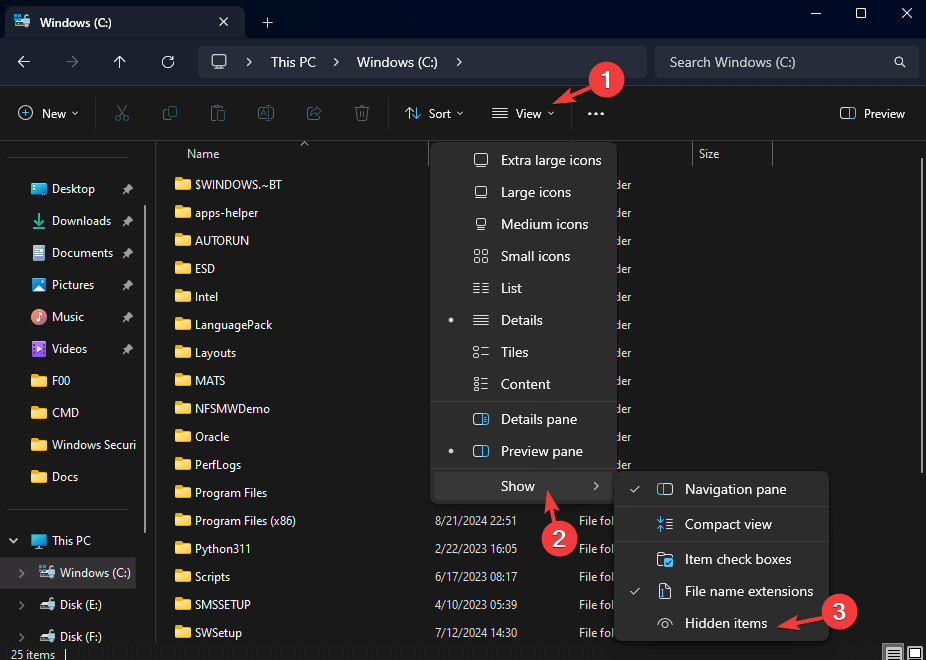Expand Windows (C:) in navigation tree
Viewport: 926px width, 660px height.
click(x=22, y=573)
